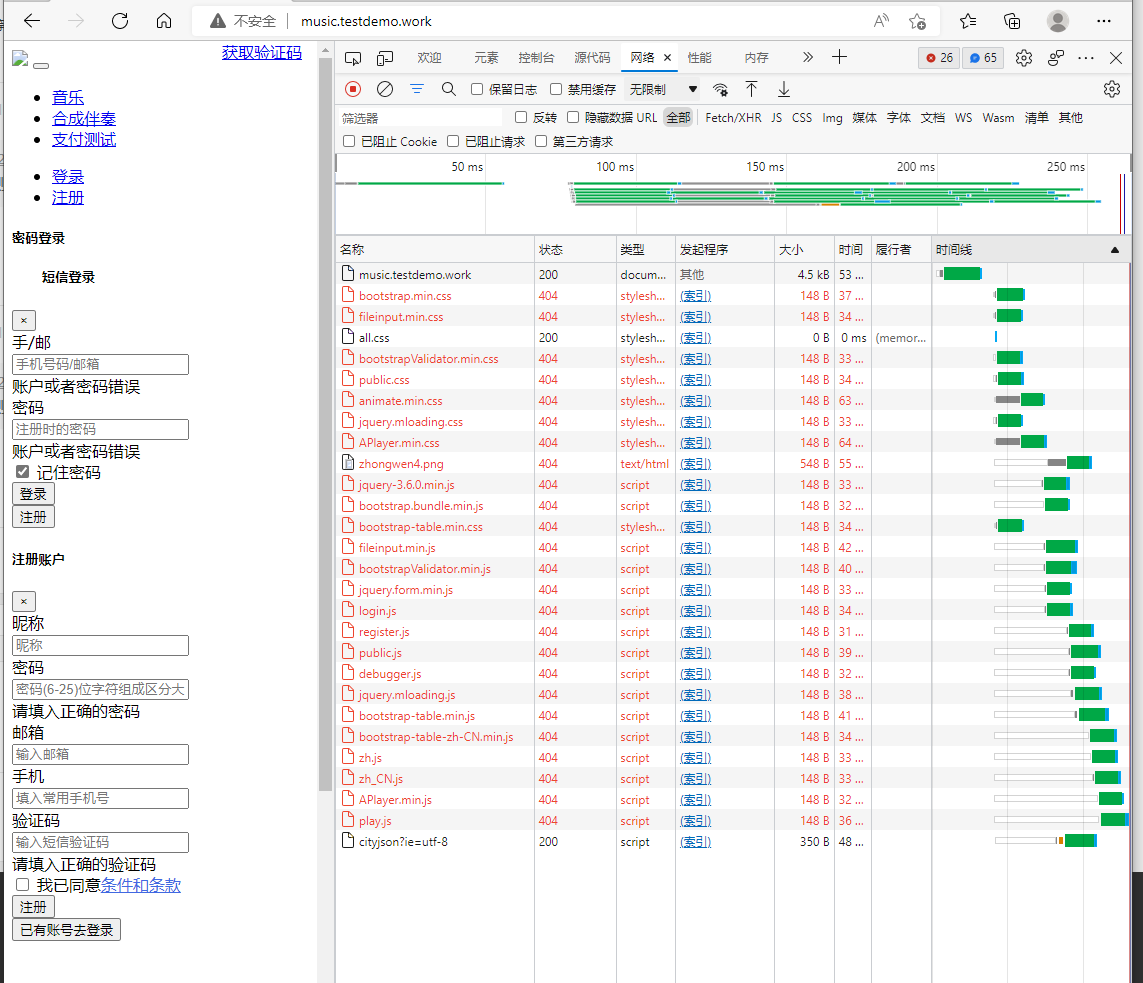Select the cityjson?ie=utf-8 request
Image resolution: width=1143 pixels, height=983 pixels.
733,842
